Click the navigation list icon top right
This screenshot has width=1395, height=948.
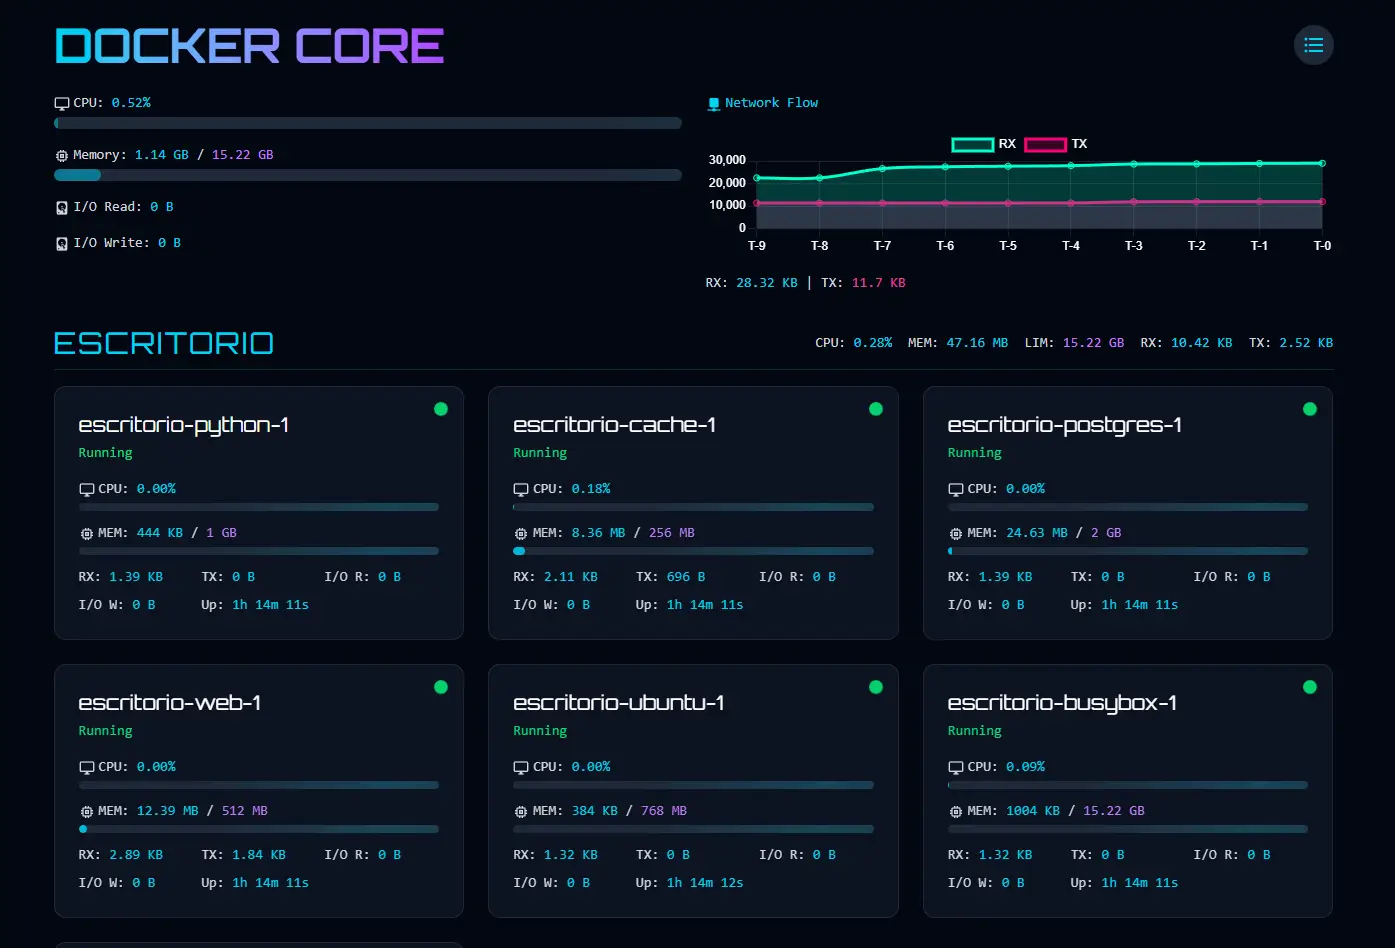tap(1313, 44)
